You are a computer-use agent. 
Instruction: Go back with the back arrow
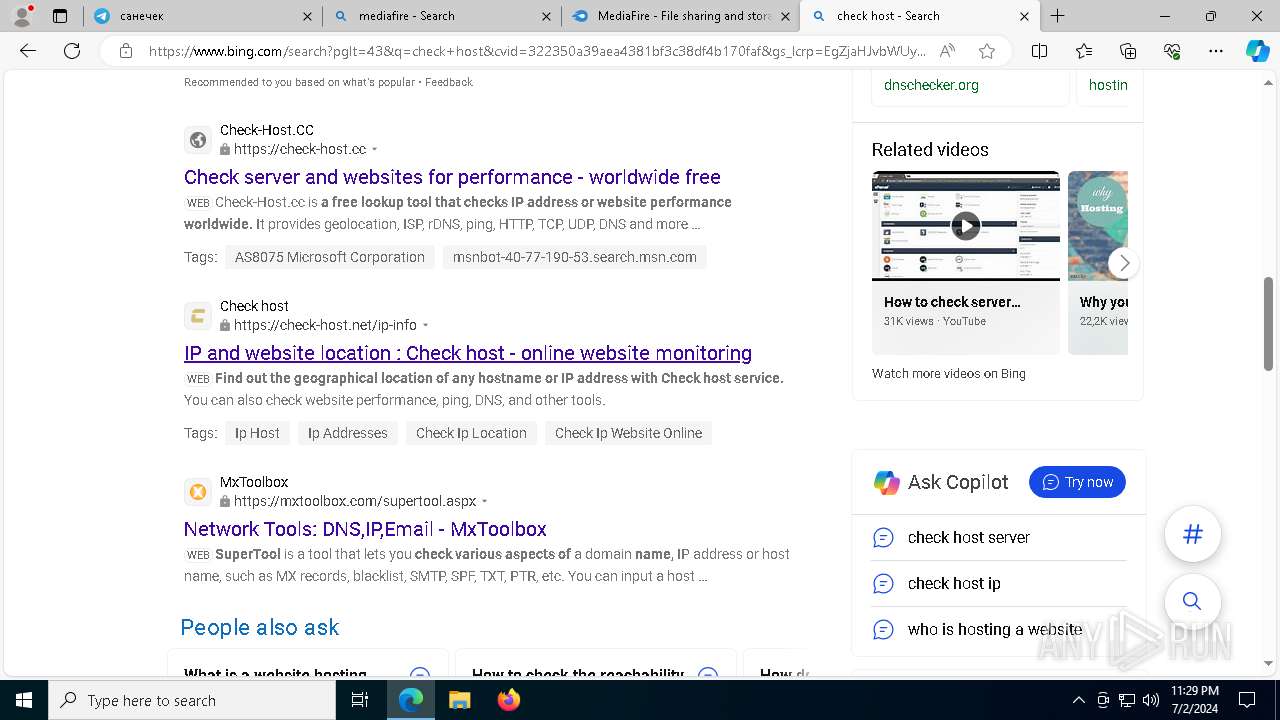tap(28, 51)
